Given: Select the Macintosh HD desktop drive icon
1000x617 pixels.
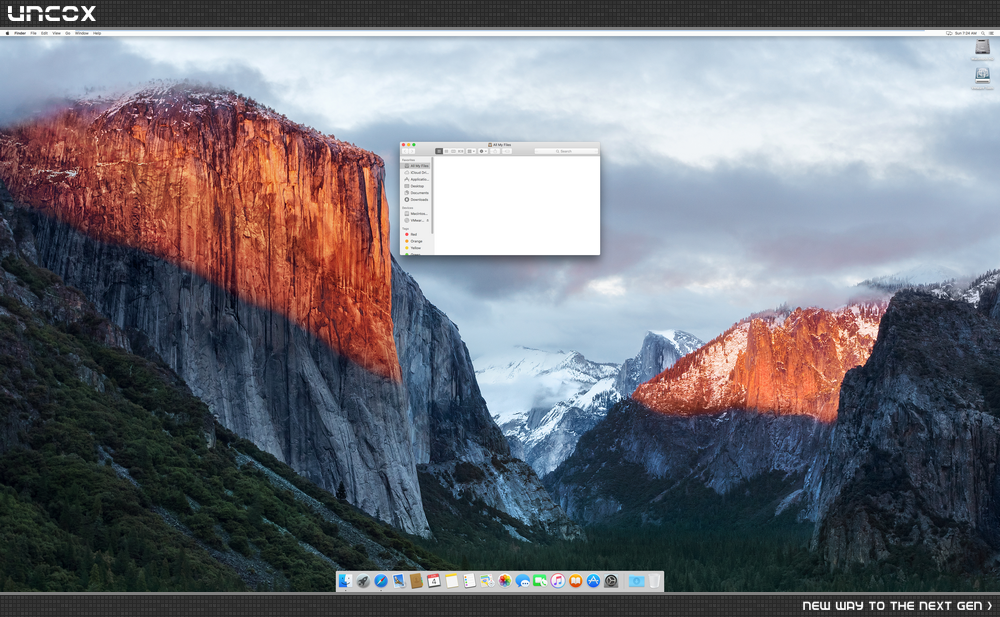Looking at the screenshot, I should coord(982,48).
